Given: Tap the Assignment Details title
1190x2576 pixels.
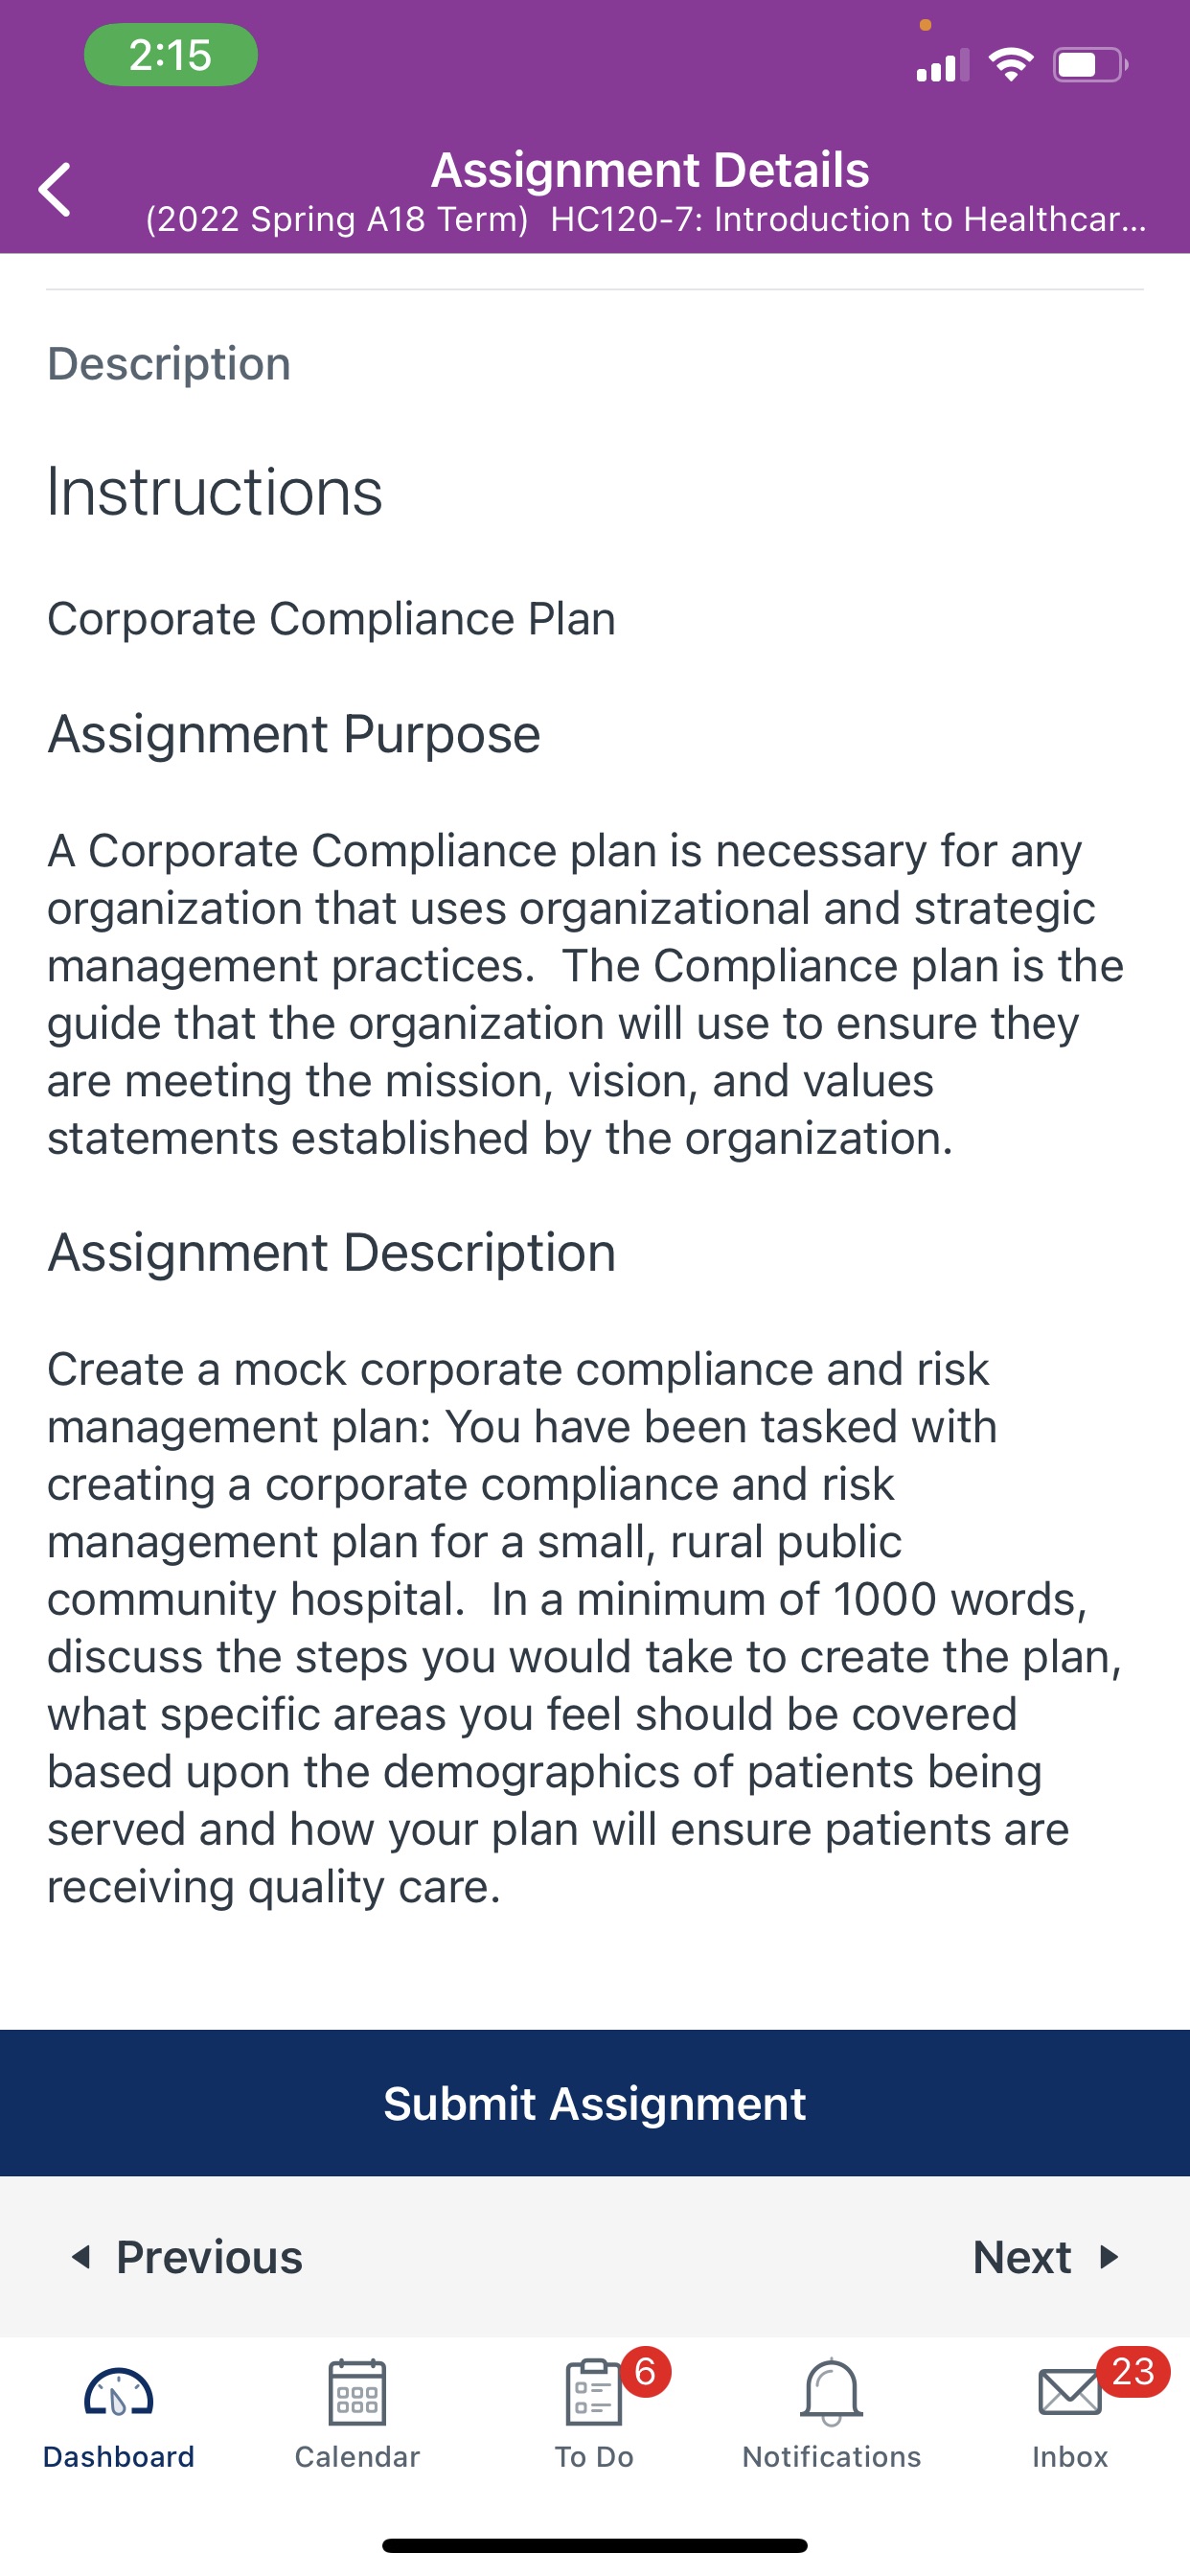Looking at the screenshot, I should pyautogui.click(x=650, y=170).
